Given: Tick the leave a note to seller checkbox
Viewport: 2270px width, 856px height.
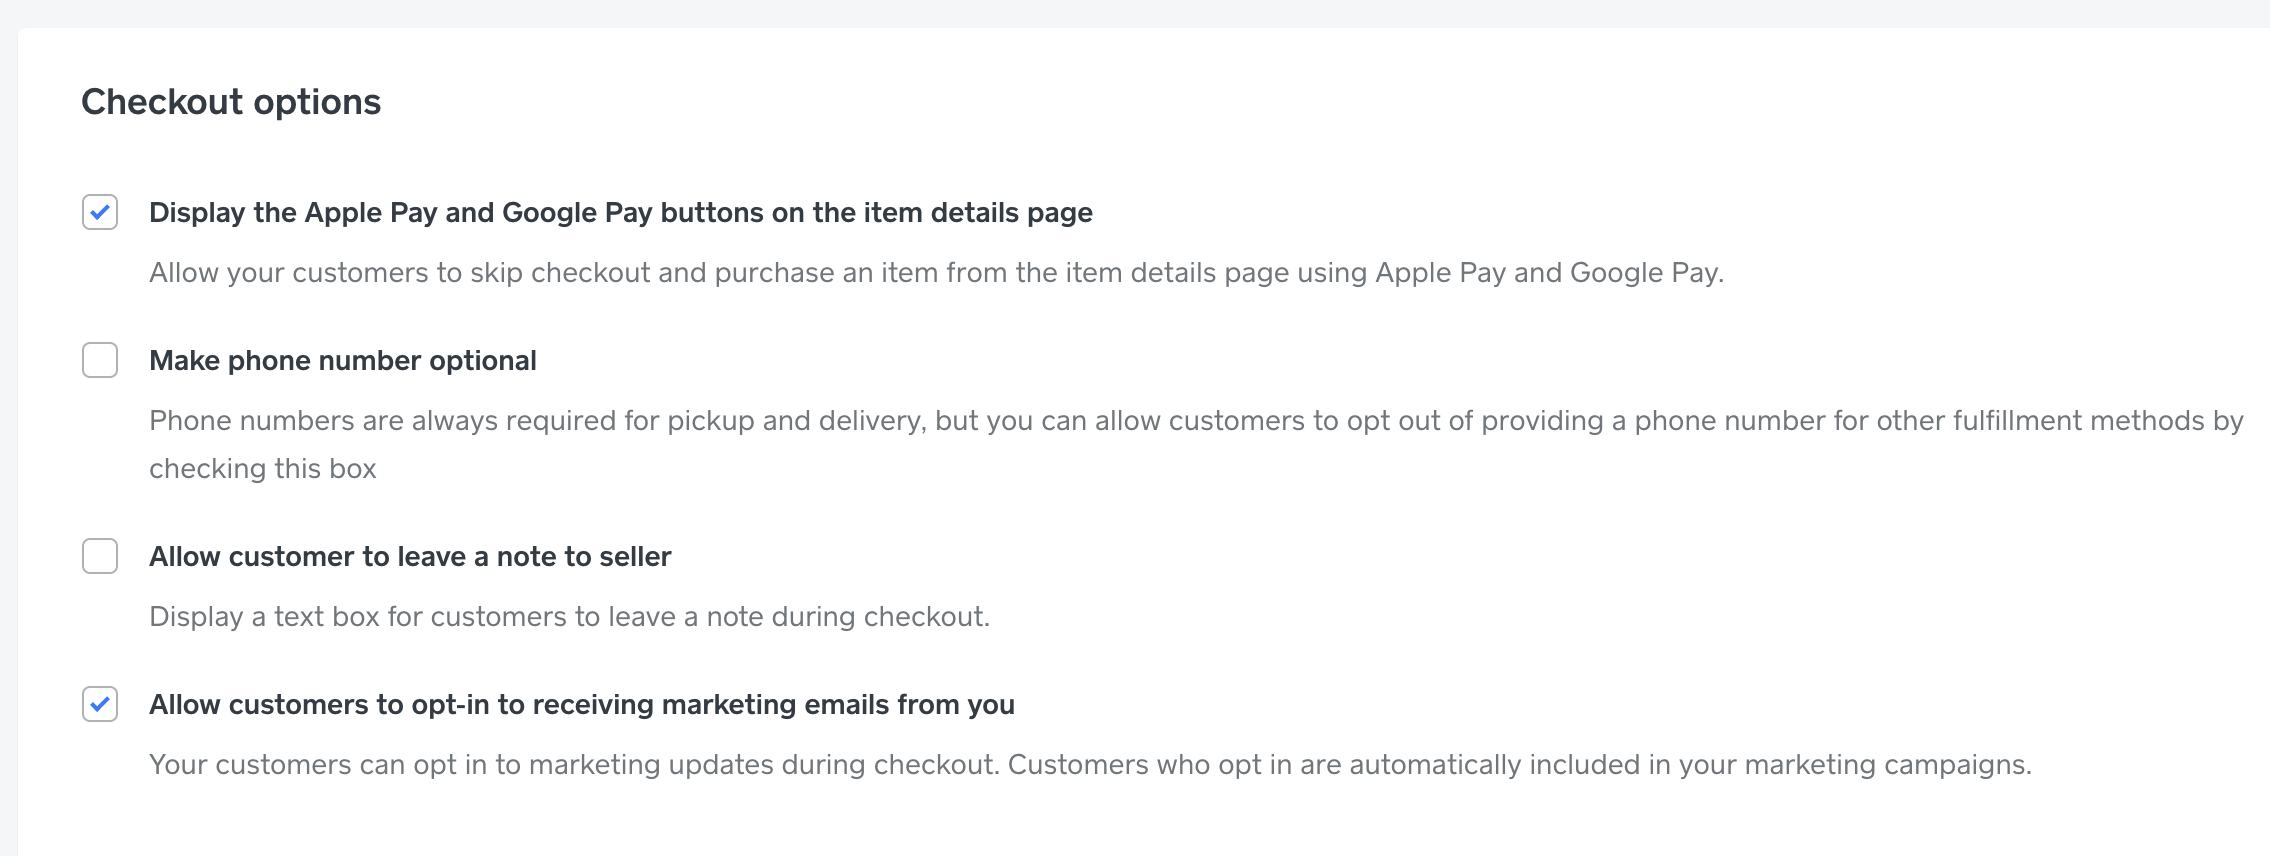Looking at the screenshot, I should [100, 556].
